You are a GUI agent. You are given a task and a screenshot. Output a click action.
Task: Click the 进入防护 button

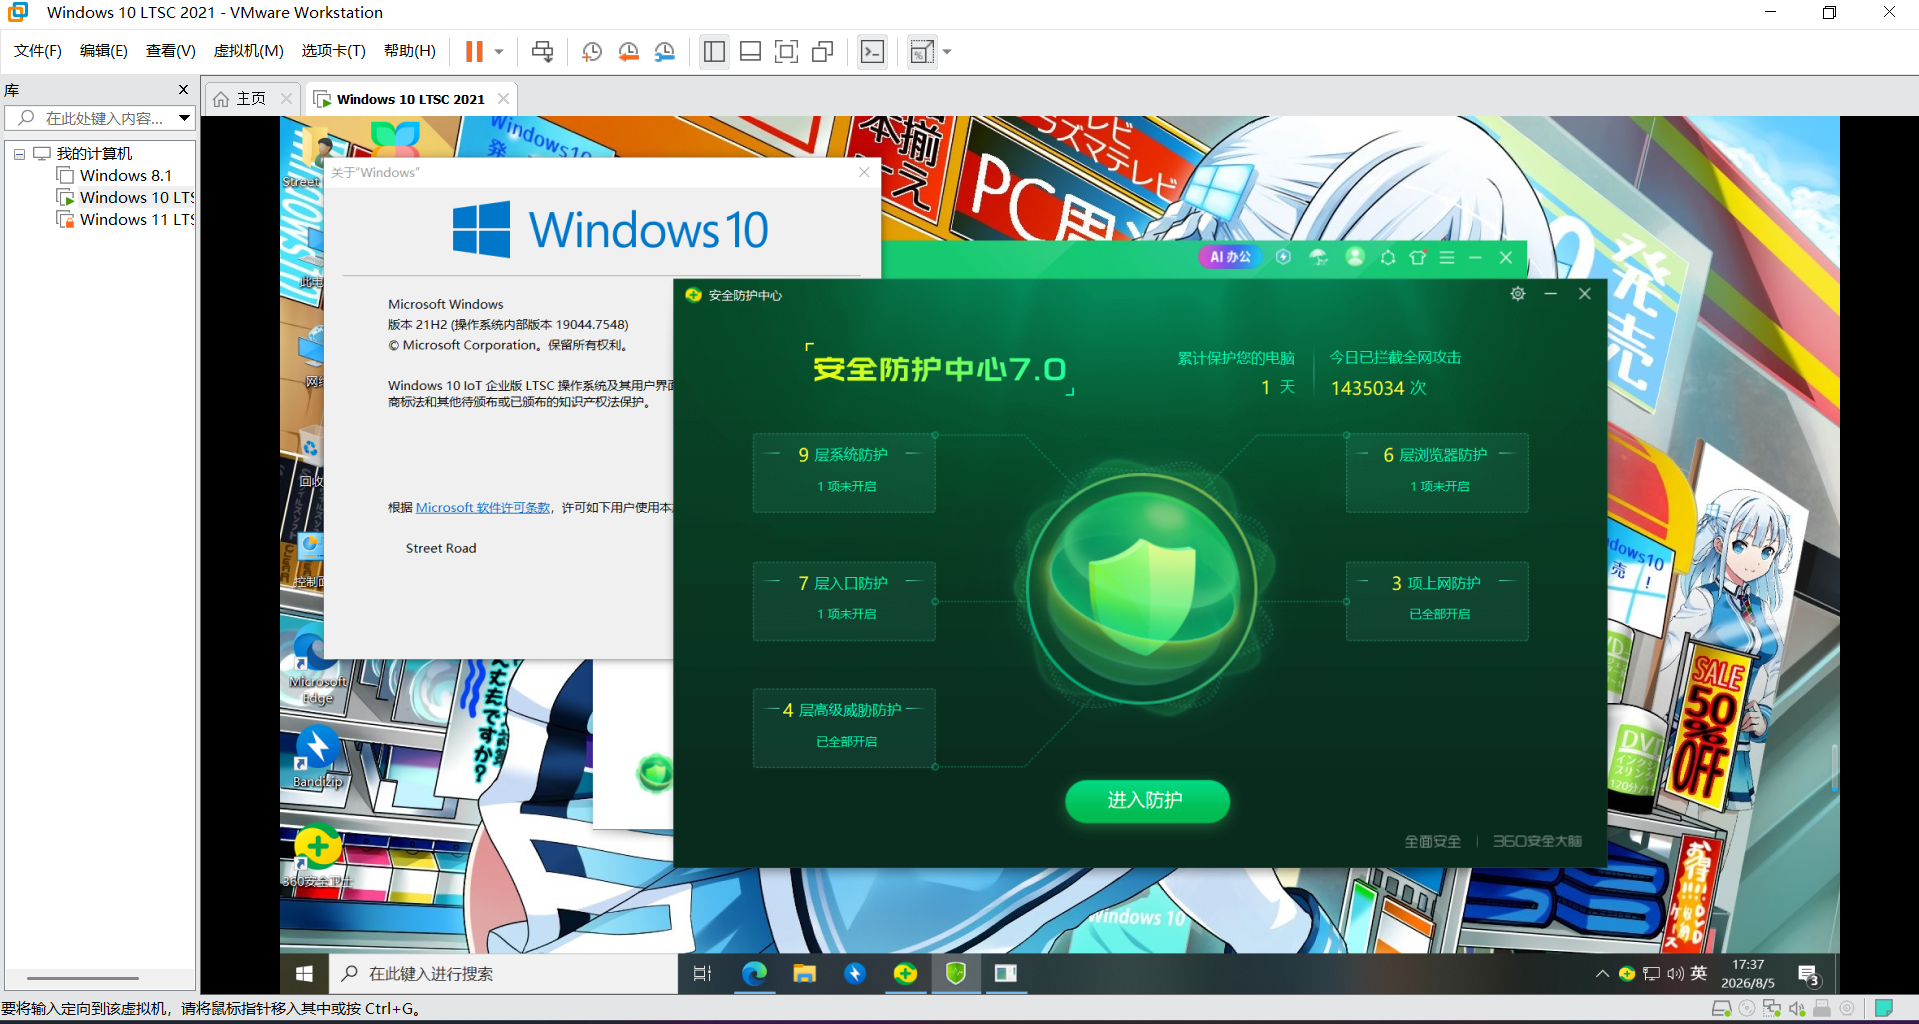1147,800
